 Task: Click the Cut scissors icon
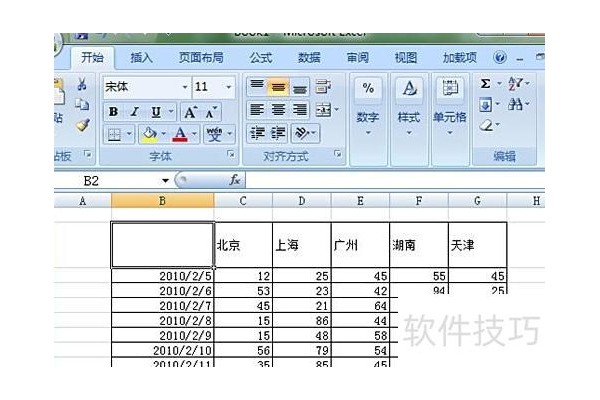coord(82,84)
